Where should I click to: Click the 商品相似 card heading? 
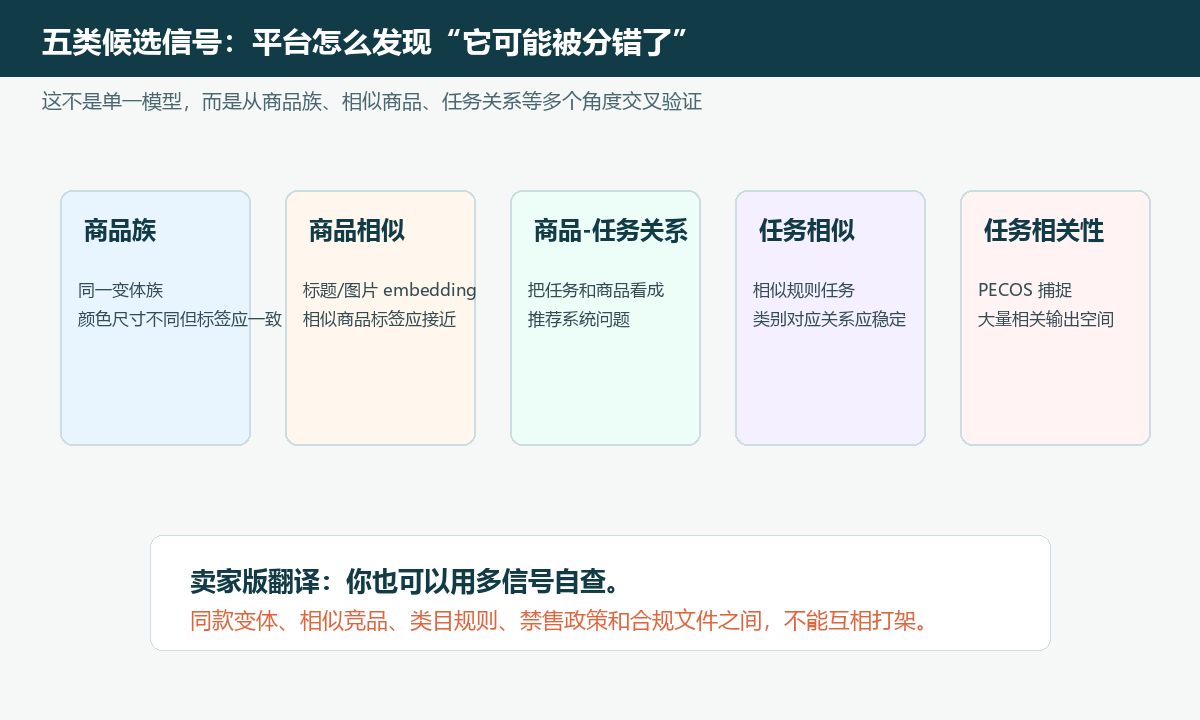point(357,231)
